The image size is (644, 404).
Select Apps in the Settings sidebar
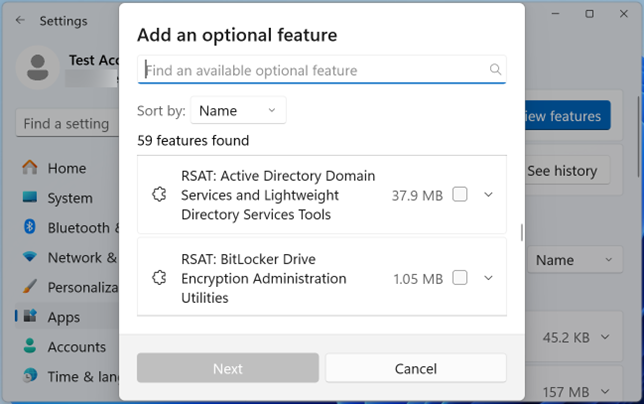(x=64, y=317)
